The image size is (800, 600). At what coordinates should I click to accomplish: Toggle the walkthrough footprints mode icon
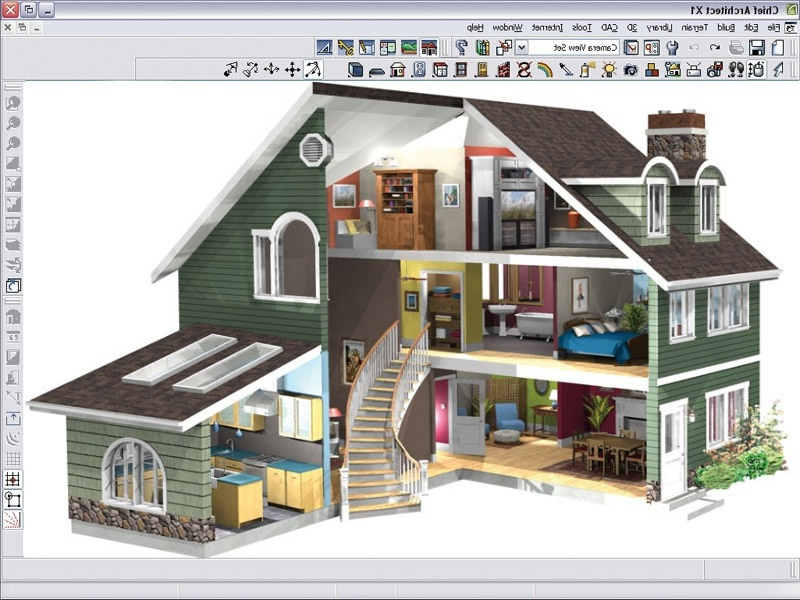pyautogui.click(x=736, y=70)
